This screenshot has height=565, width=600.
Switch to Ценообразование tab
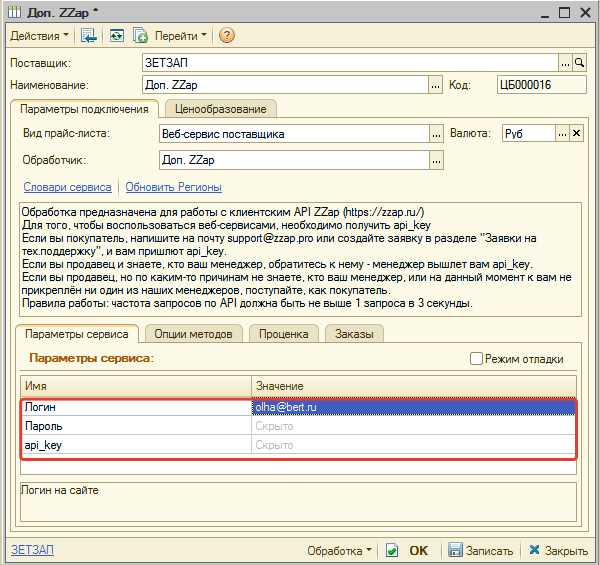tap(220, 109)
